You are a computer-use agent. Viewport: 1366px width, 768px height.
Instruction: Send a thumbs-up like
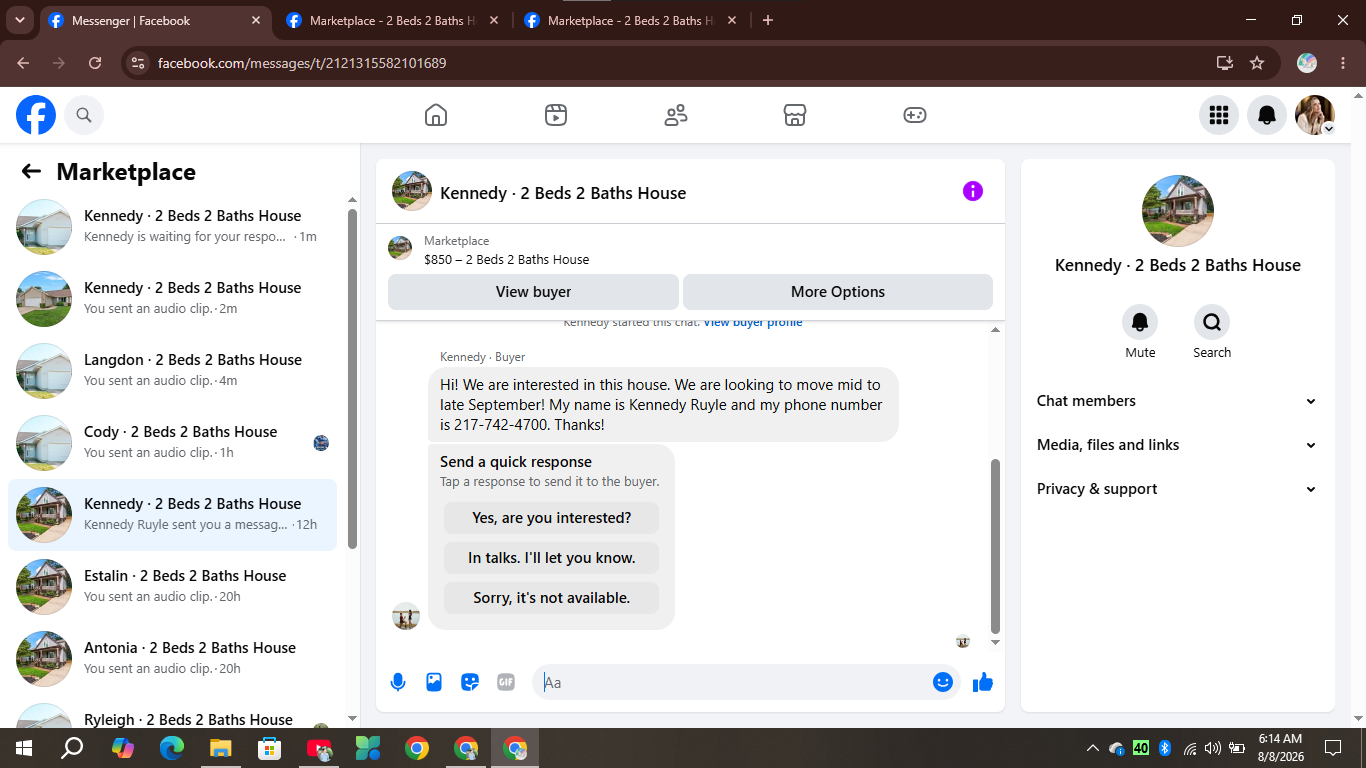(x=983, y=682)
